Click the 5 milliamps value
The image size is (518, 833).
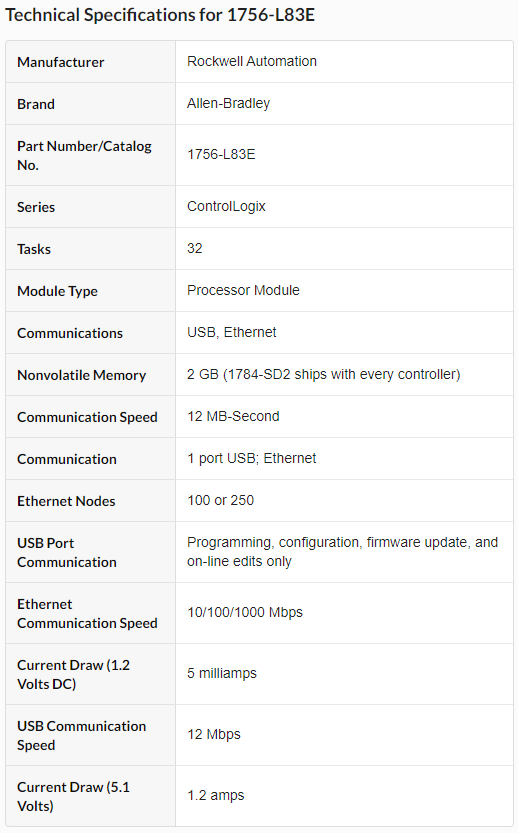coord(222,674)
